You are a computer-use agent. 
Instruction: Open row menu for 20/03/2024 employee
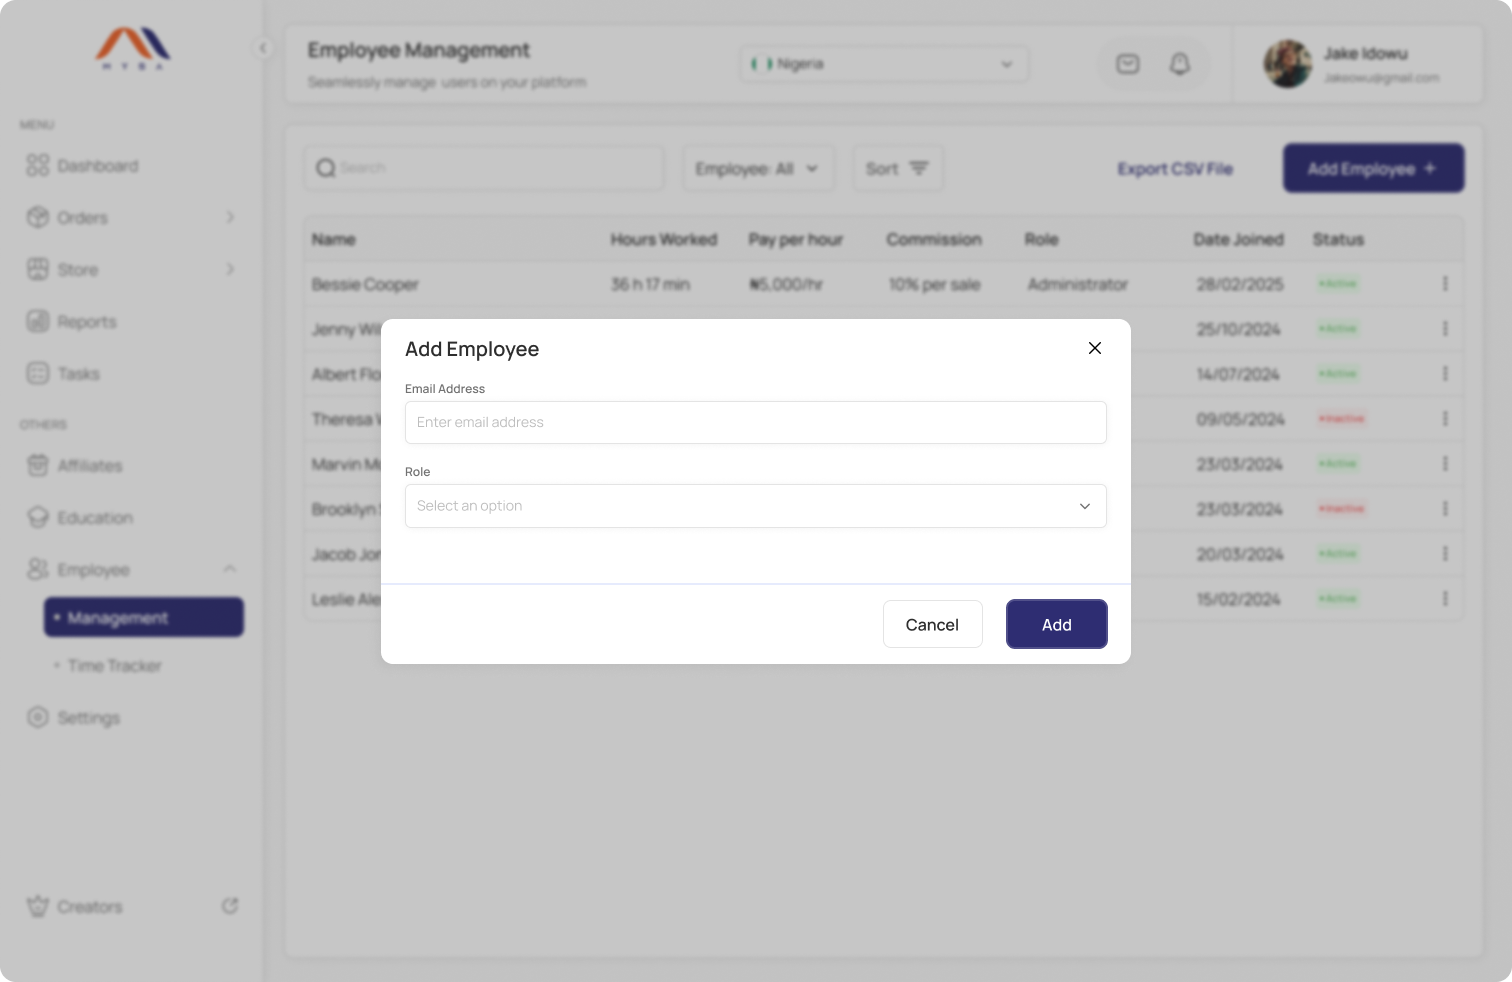(x=1445, y=554)
